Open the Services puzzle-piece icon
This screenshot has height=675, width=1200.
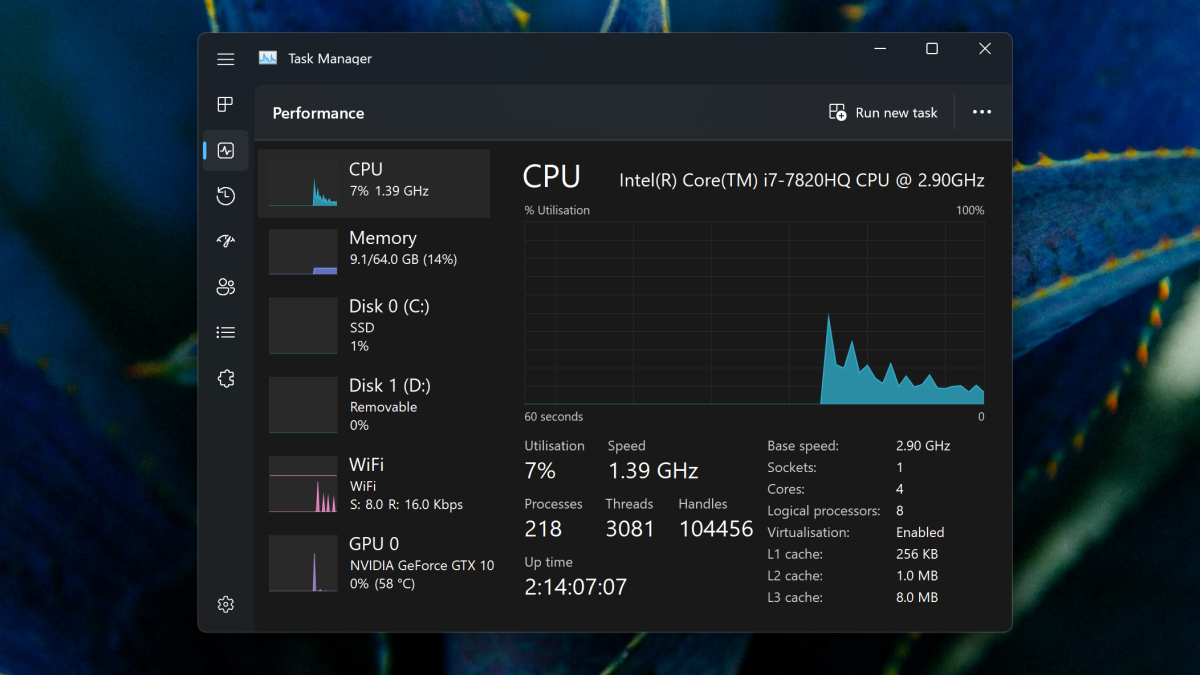(226, 378)
